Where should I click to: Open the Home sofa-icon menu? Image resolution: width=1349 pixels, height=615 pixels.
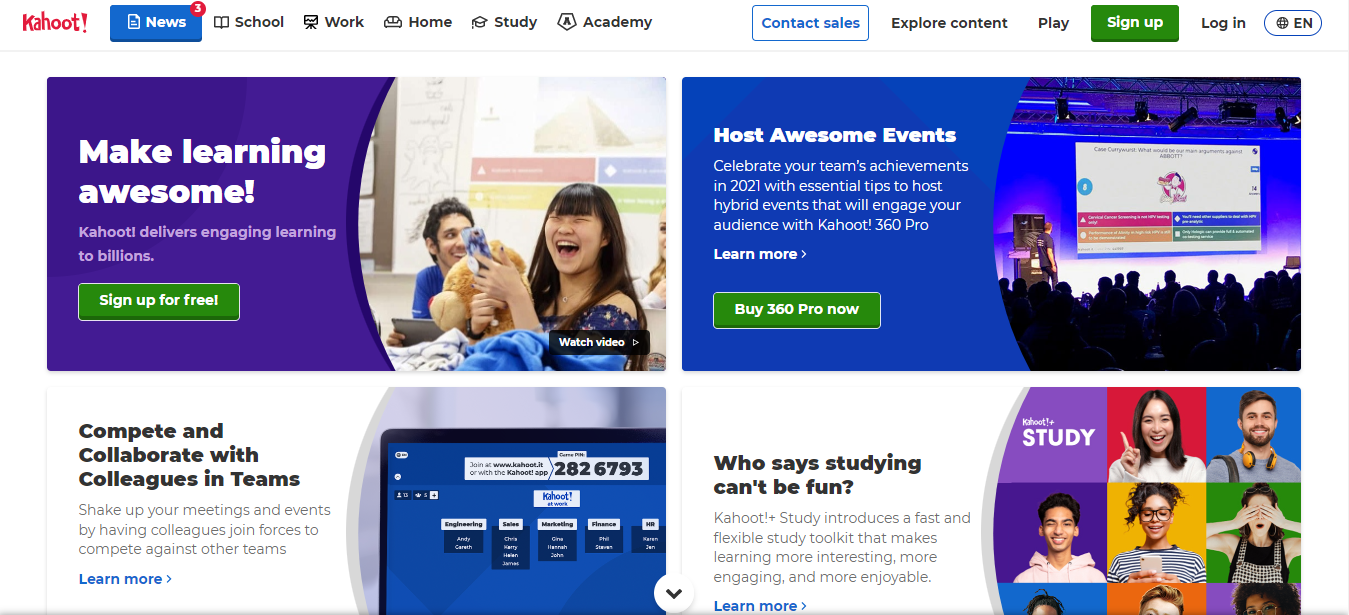tap(418, 22)
